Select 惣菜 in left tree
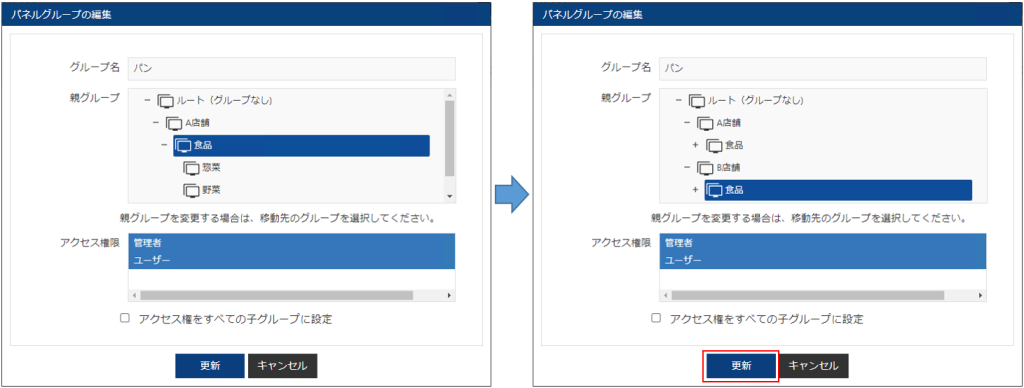 211,168
